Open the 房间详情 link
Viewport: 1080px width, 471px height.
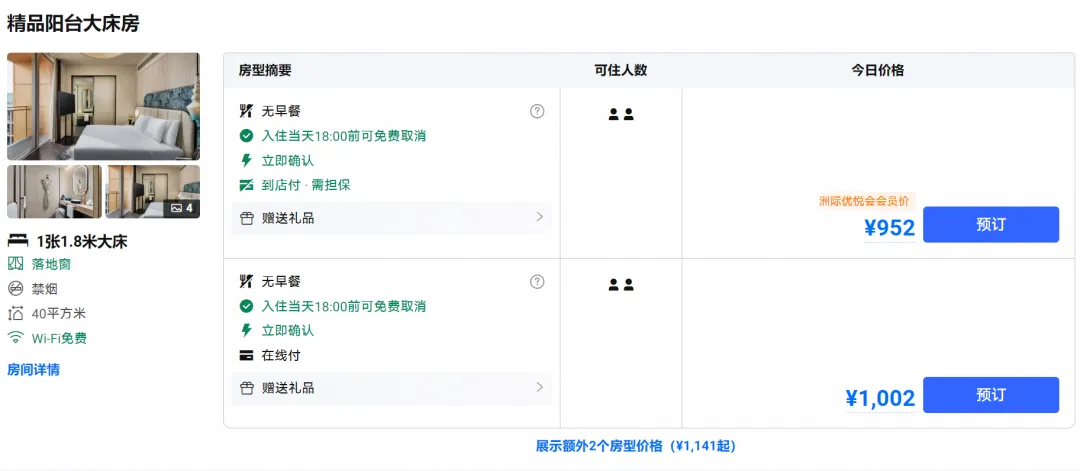pos(33,370)
